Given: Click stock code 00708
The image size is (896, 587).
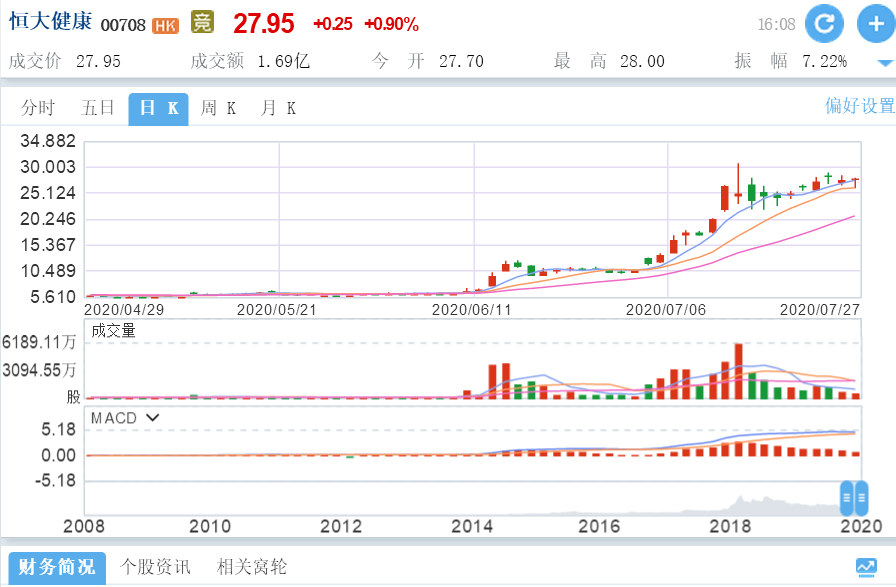Looking at the screenshot, I should (123, 25).
